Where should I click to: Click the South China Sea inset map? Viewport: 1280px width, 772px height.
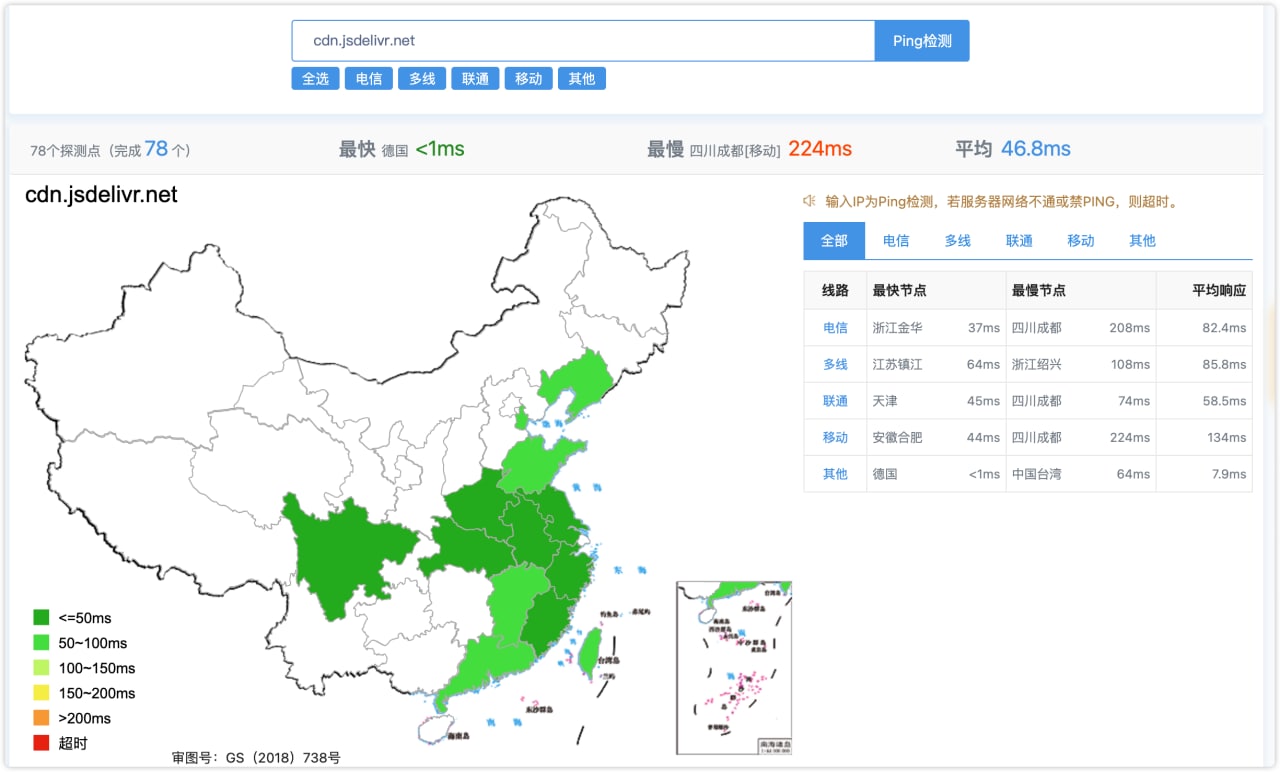pyautogui.click(x=733, y=667)
